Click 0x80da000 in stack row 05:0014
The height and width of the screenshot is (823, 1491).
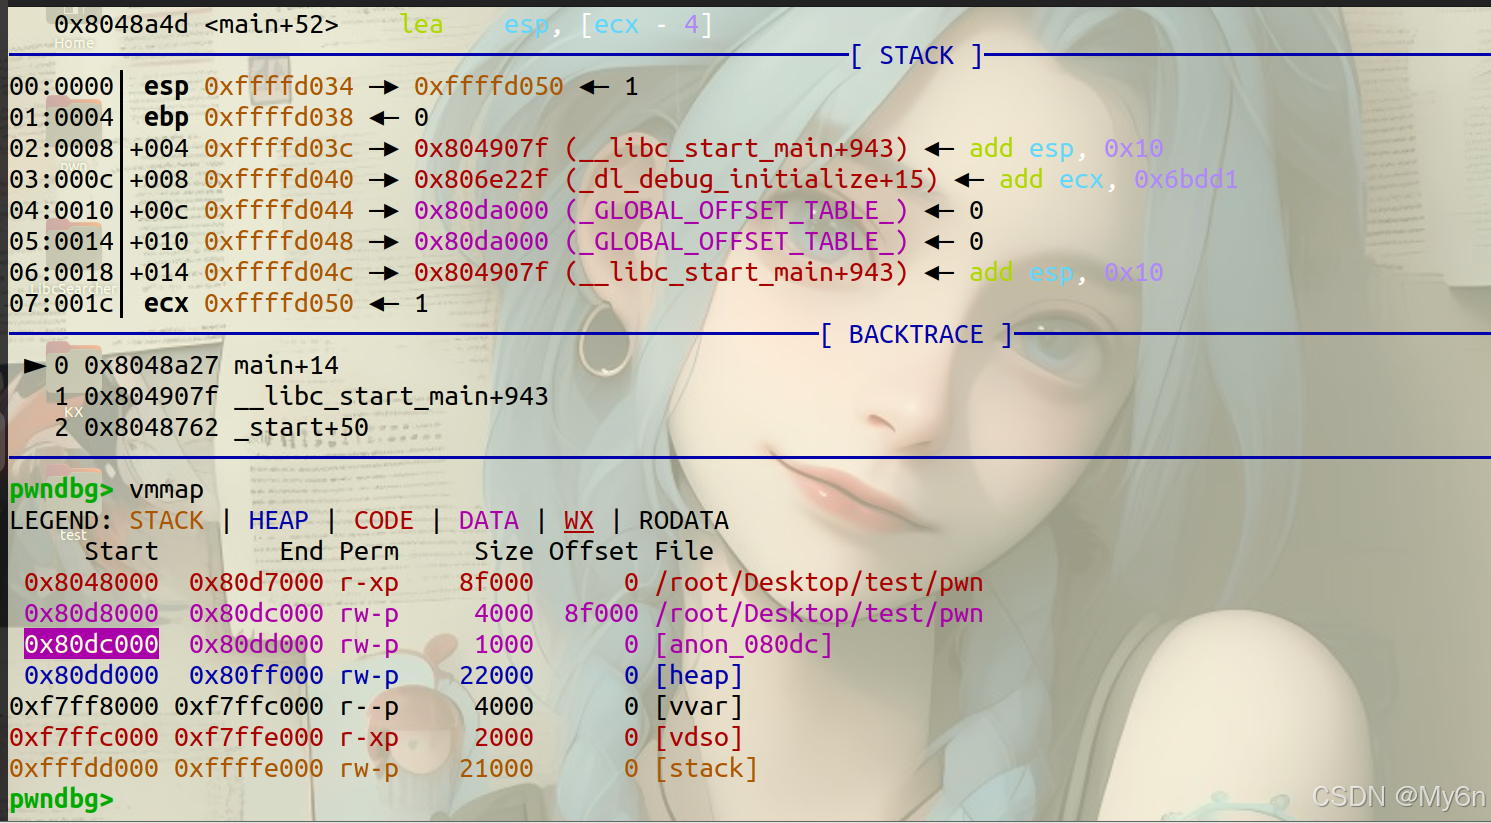[x=481, y=242]
